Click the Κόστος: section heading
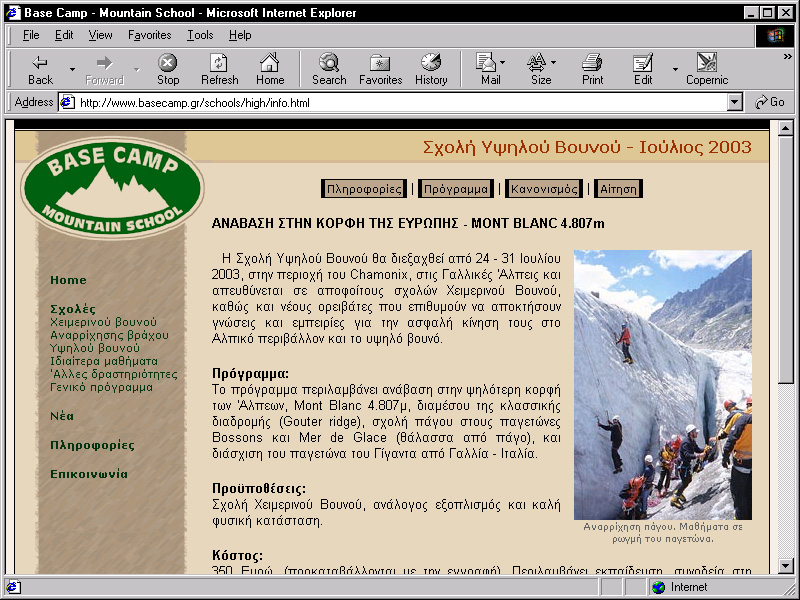This screenshot has height=600, width=800. click(237, 555)
